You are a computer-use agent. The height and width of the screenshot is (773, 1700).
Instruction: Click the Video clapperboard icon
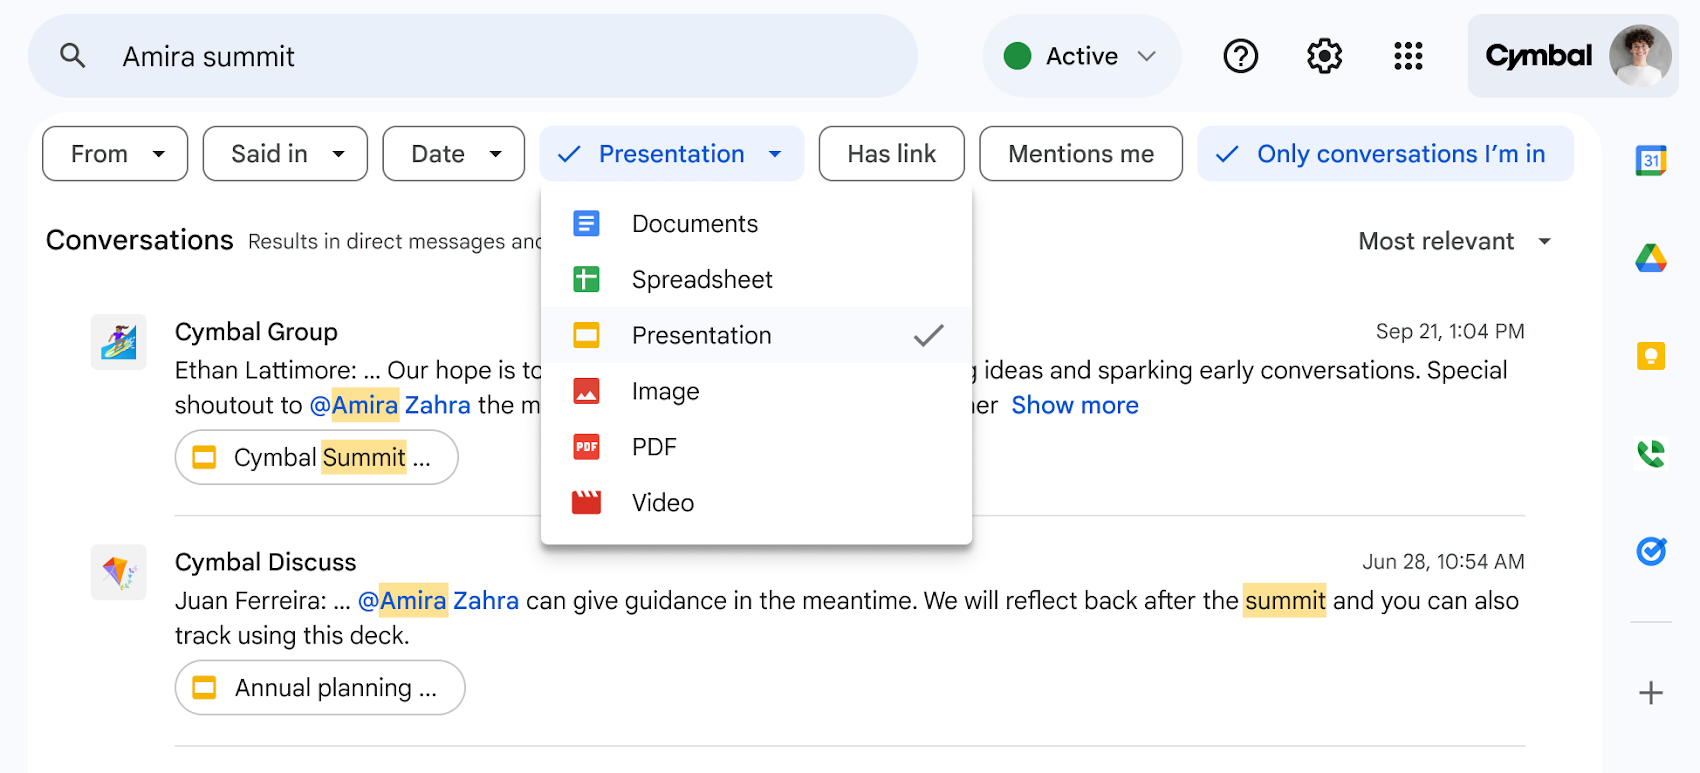pos(586,502)
